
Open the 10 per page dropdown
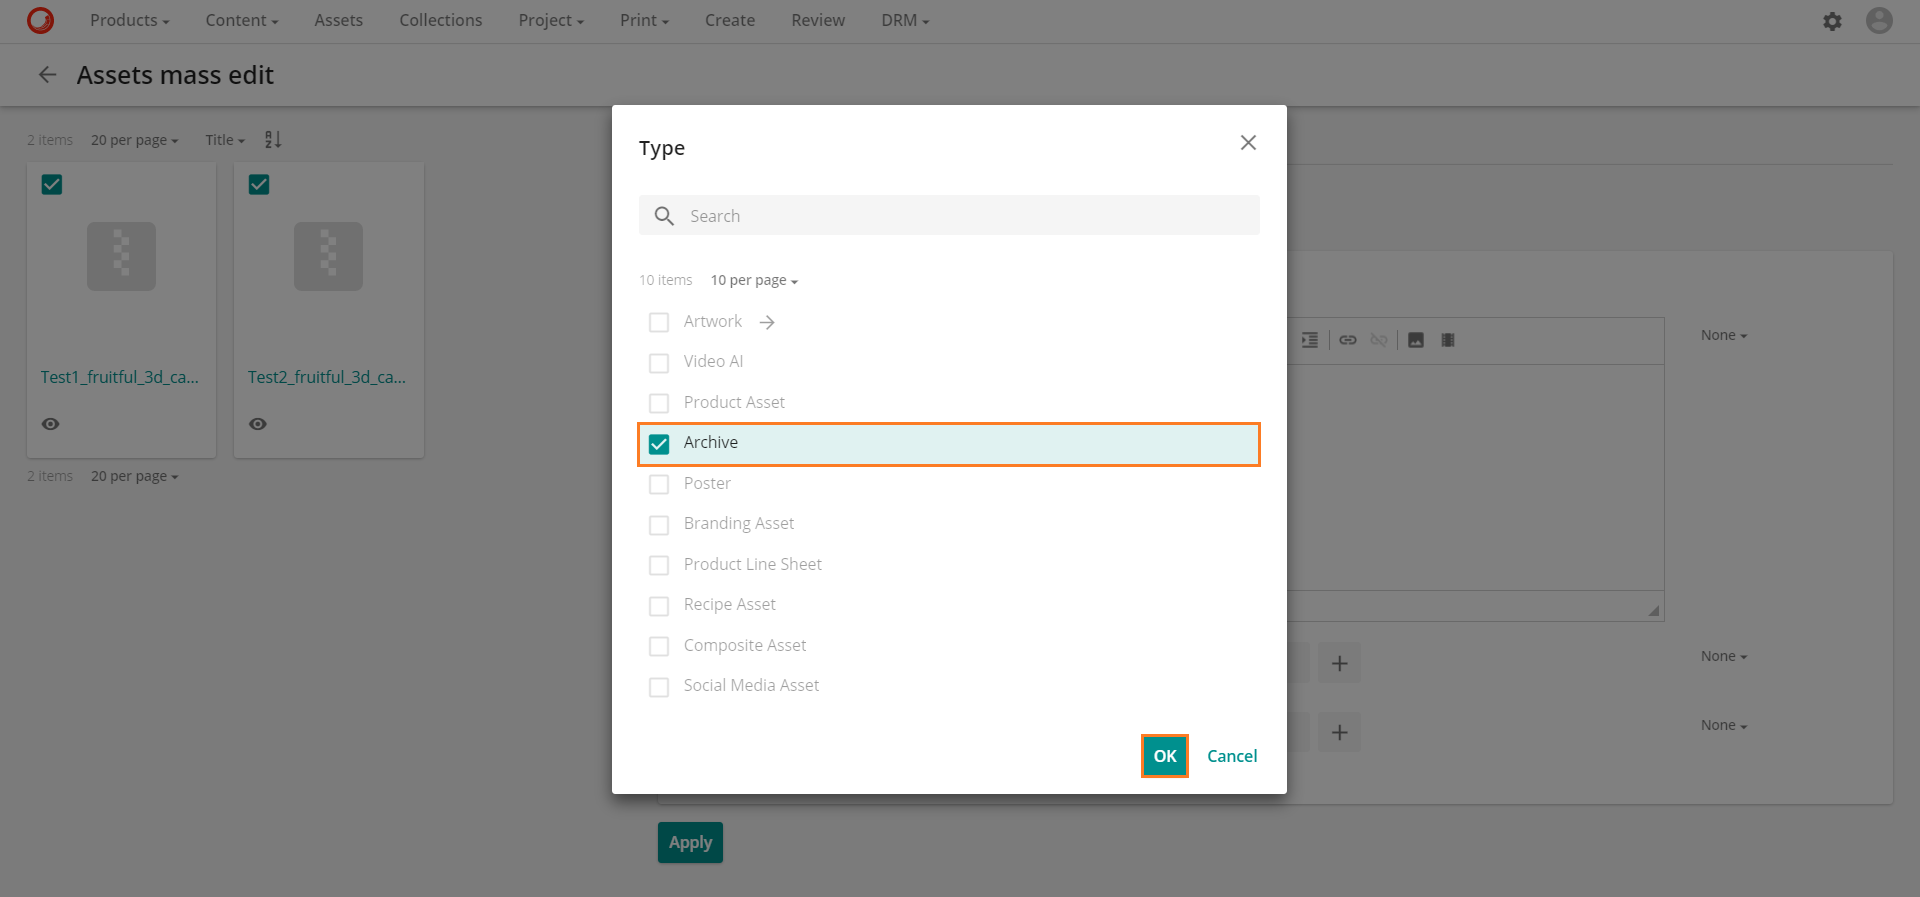click(754, 281)
